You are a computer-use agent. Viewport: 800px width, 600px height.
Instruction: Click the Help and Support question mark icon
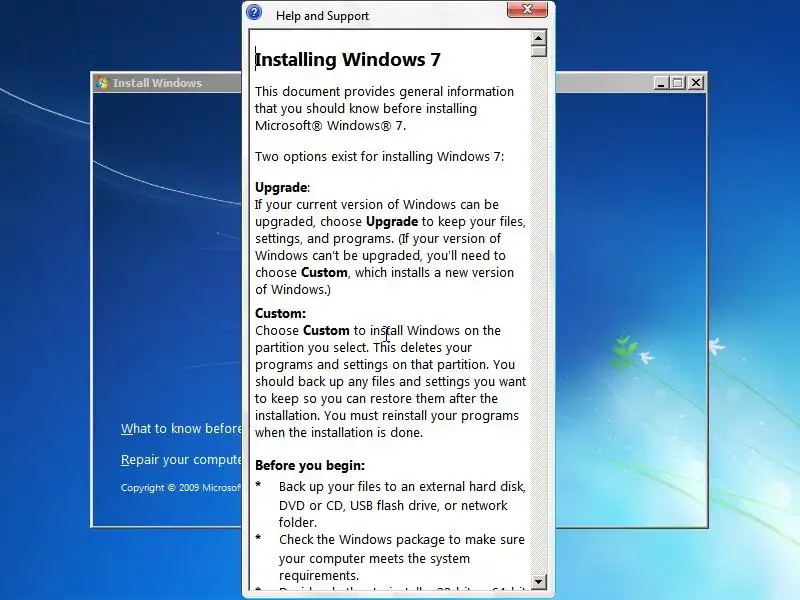pos(254,12)
